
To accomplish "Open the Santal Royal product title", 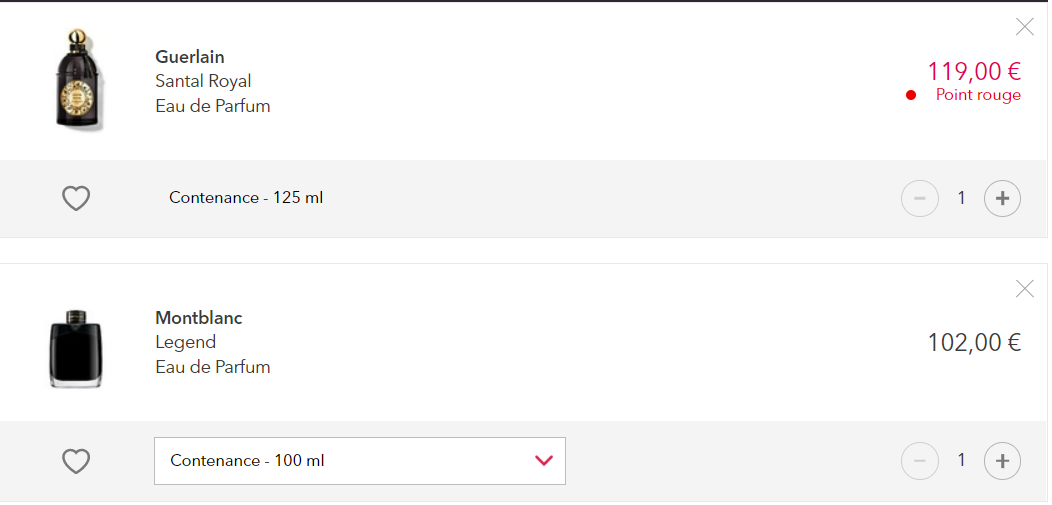I will pyautogui.click(x=203, y=81).
